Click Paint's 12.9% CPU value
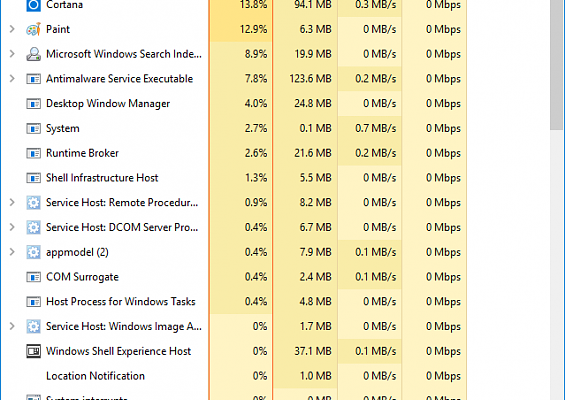The image size is (565, 400). point(253,29)
